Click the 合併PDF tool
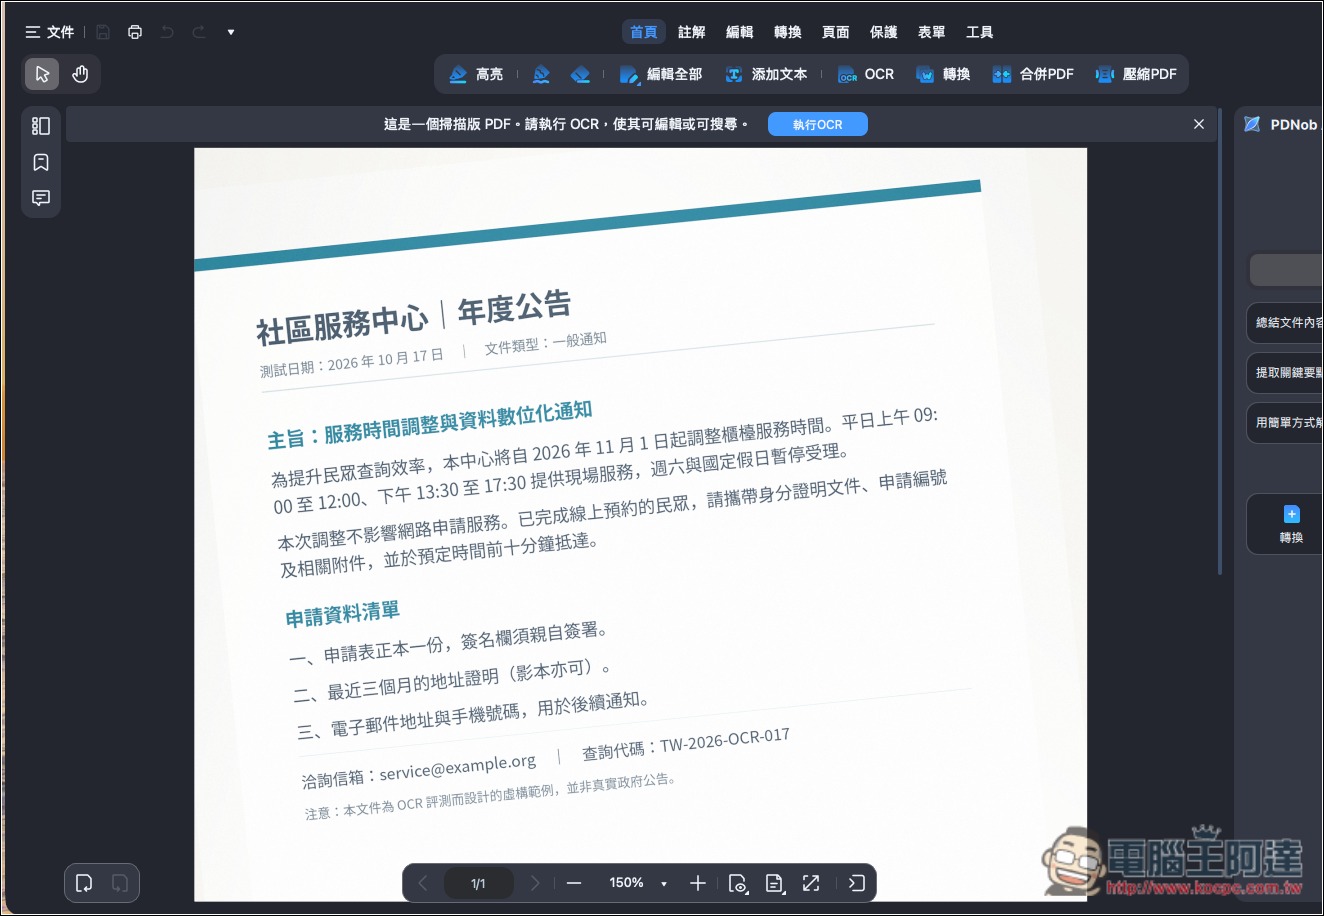The height and width of the screenshot is (916, 1324). tap(1033, 74)
